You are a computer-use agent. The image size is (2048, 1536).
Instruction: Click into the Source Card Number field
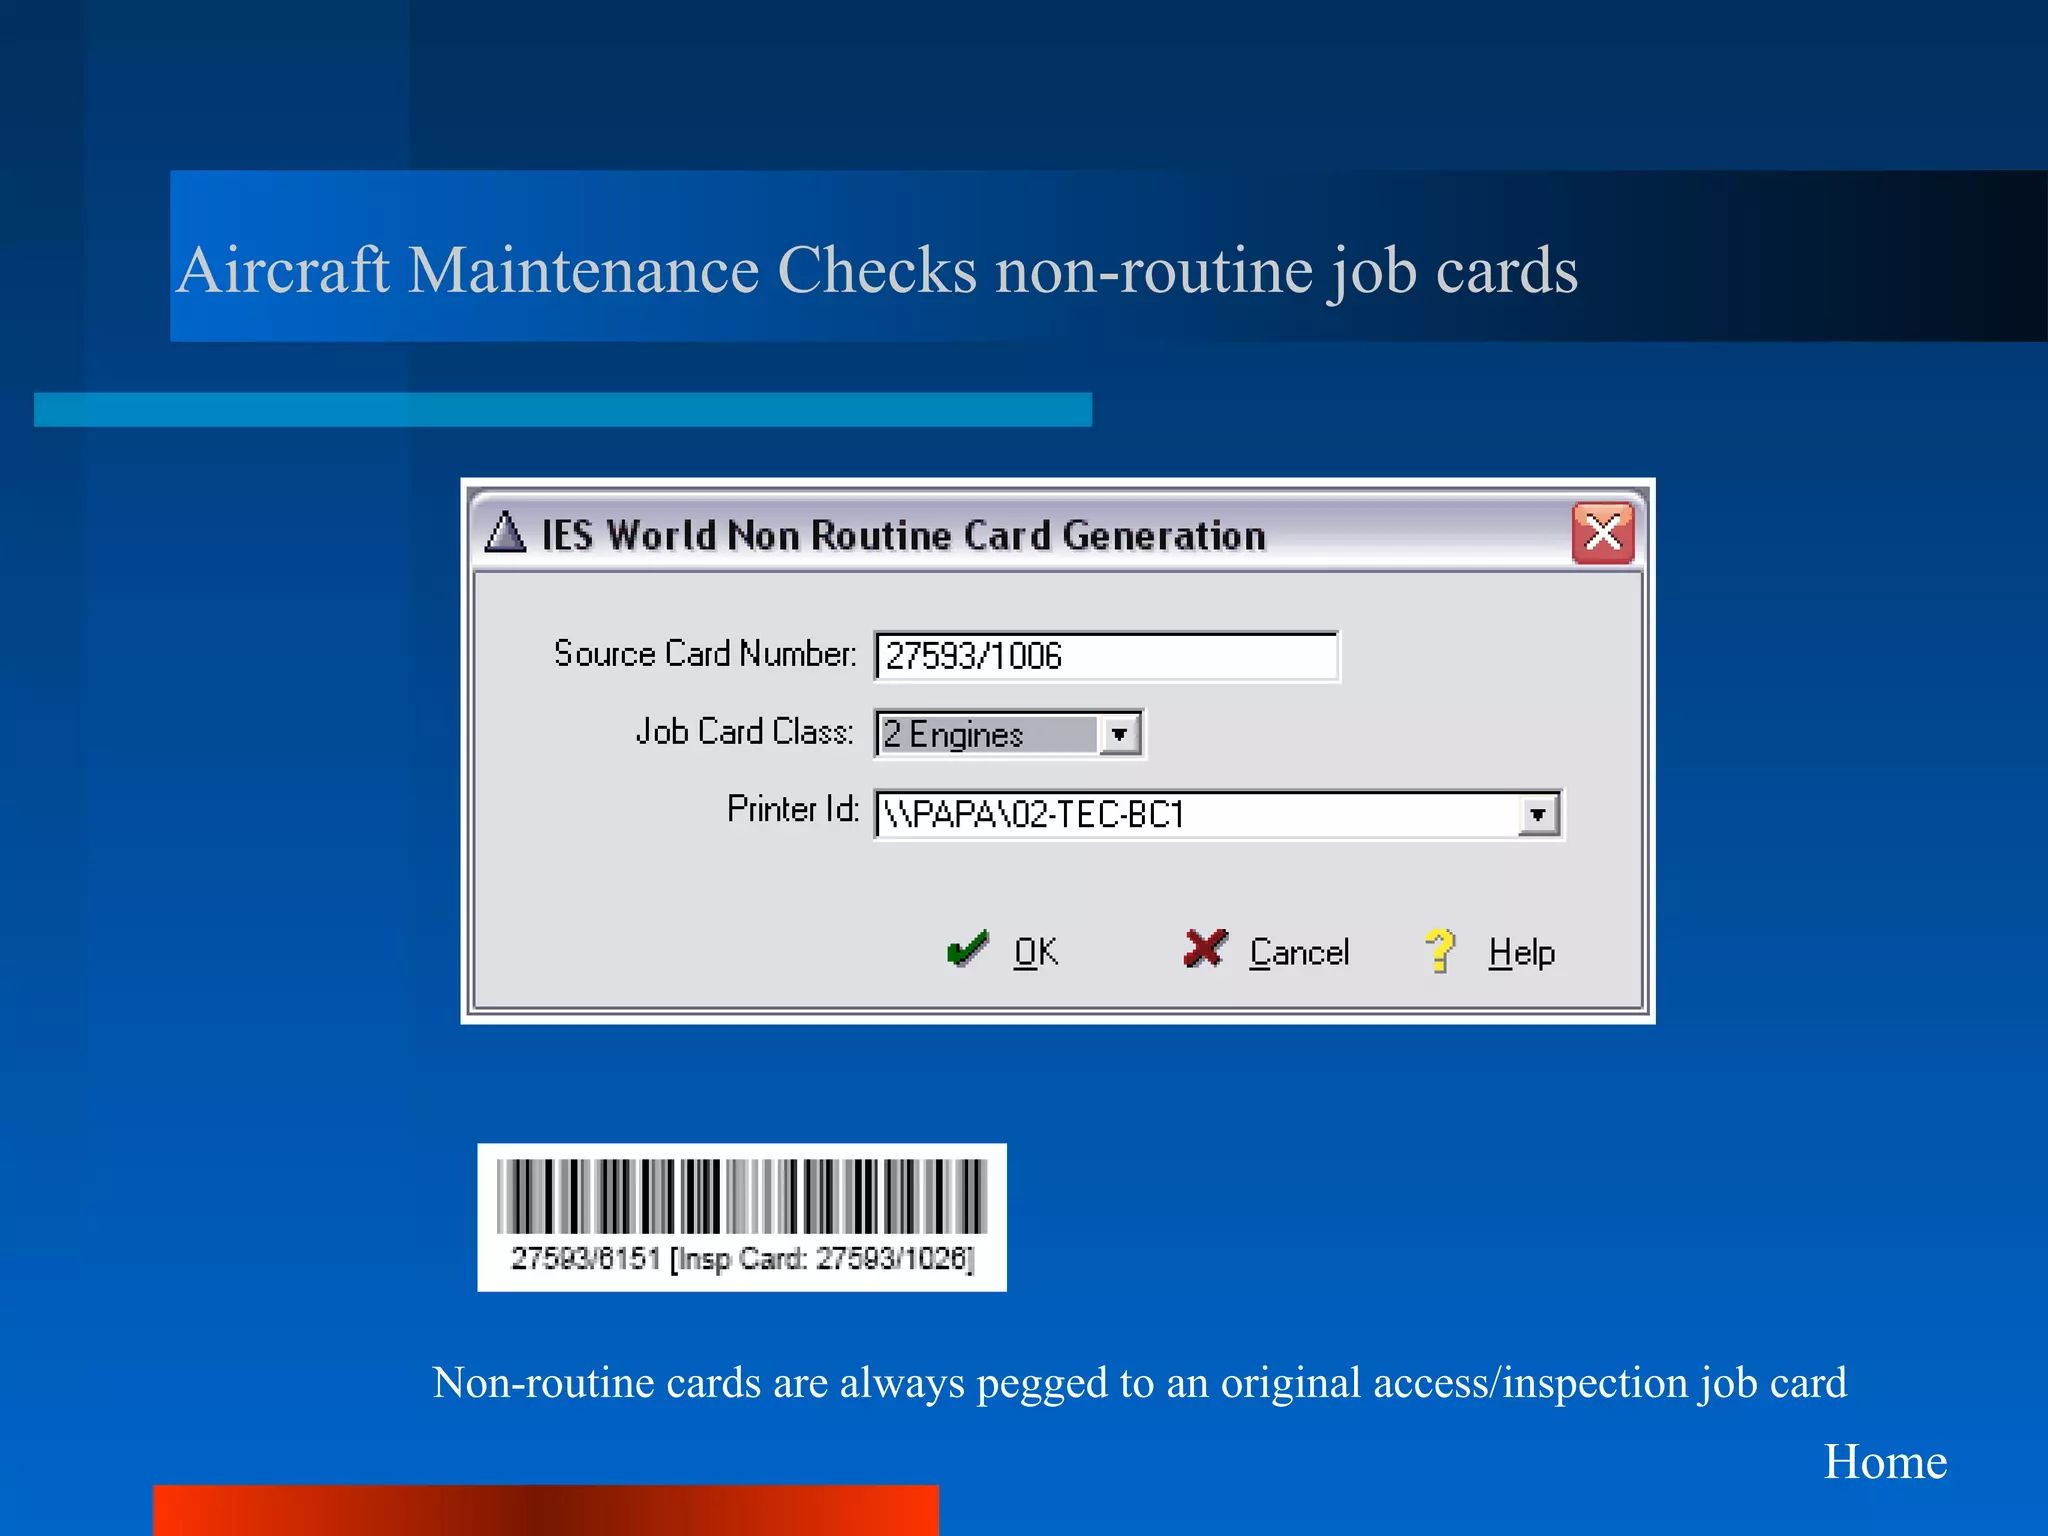[1106, 656]
